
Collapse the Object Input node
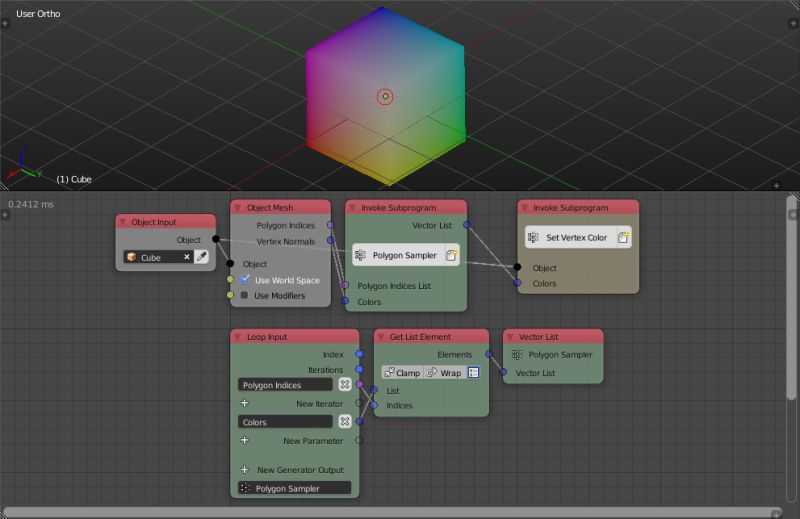[122, 222]
